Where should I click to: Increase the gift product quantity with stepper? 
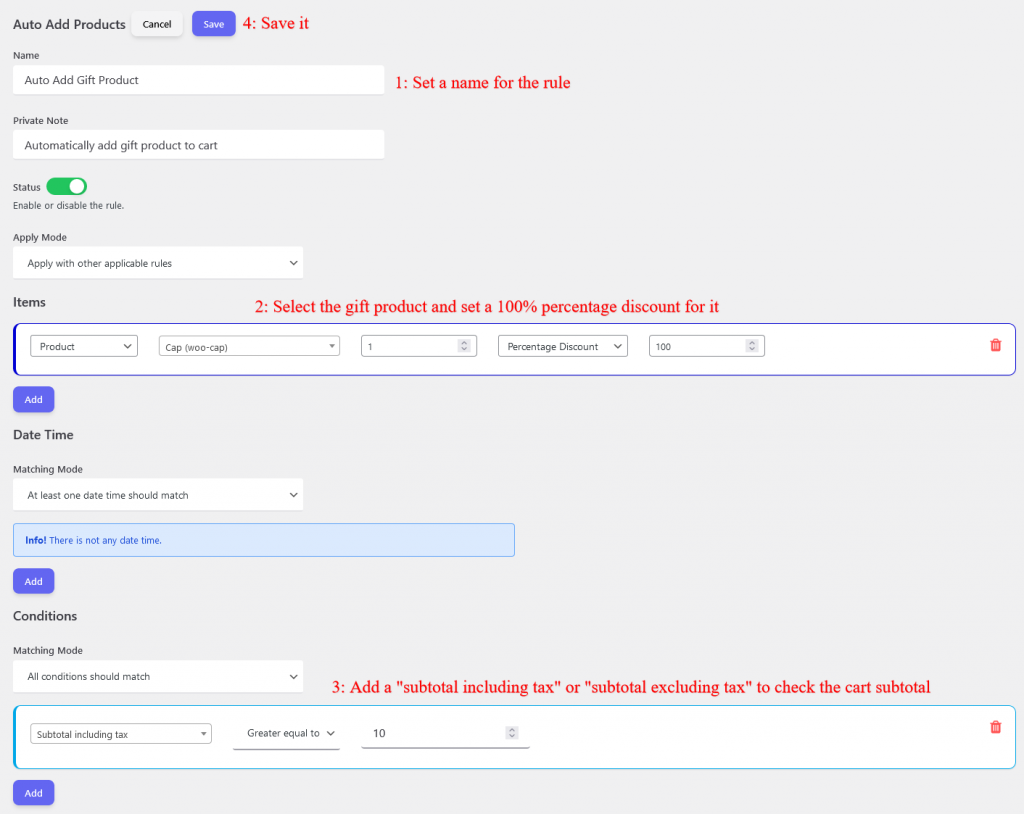tap(463, 342)
